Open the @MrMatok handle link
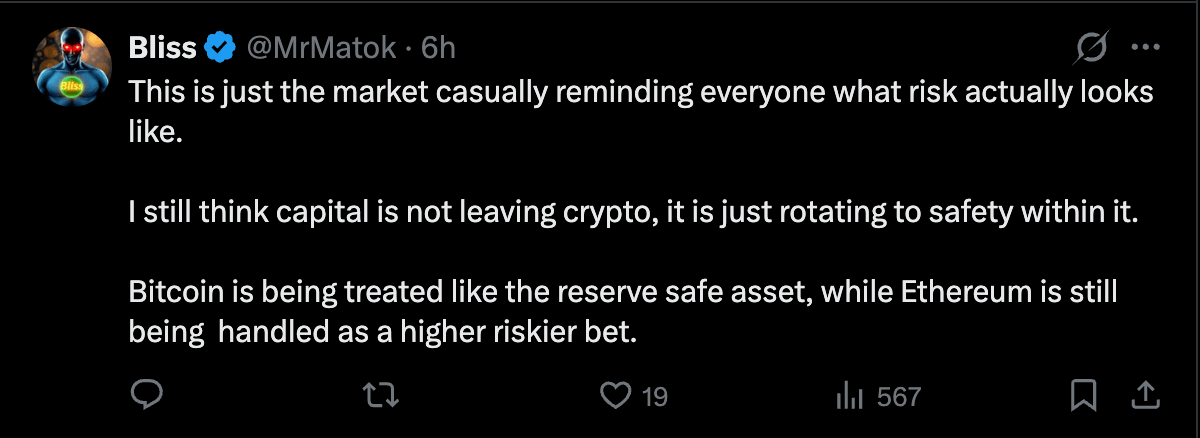 (x=322, y=46)
